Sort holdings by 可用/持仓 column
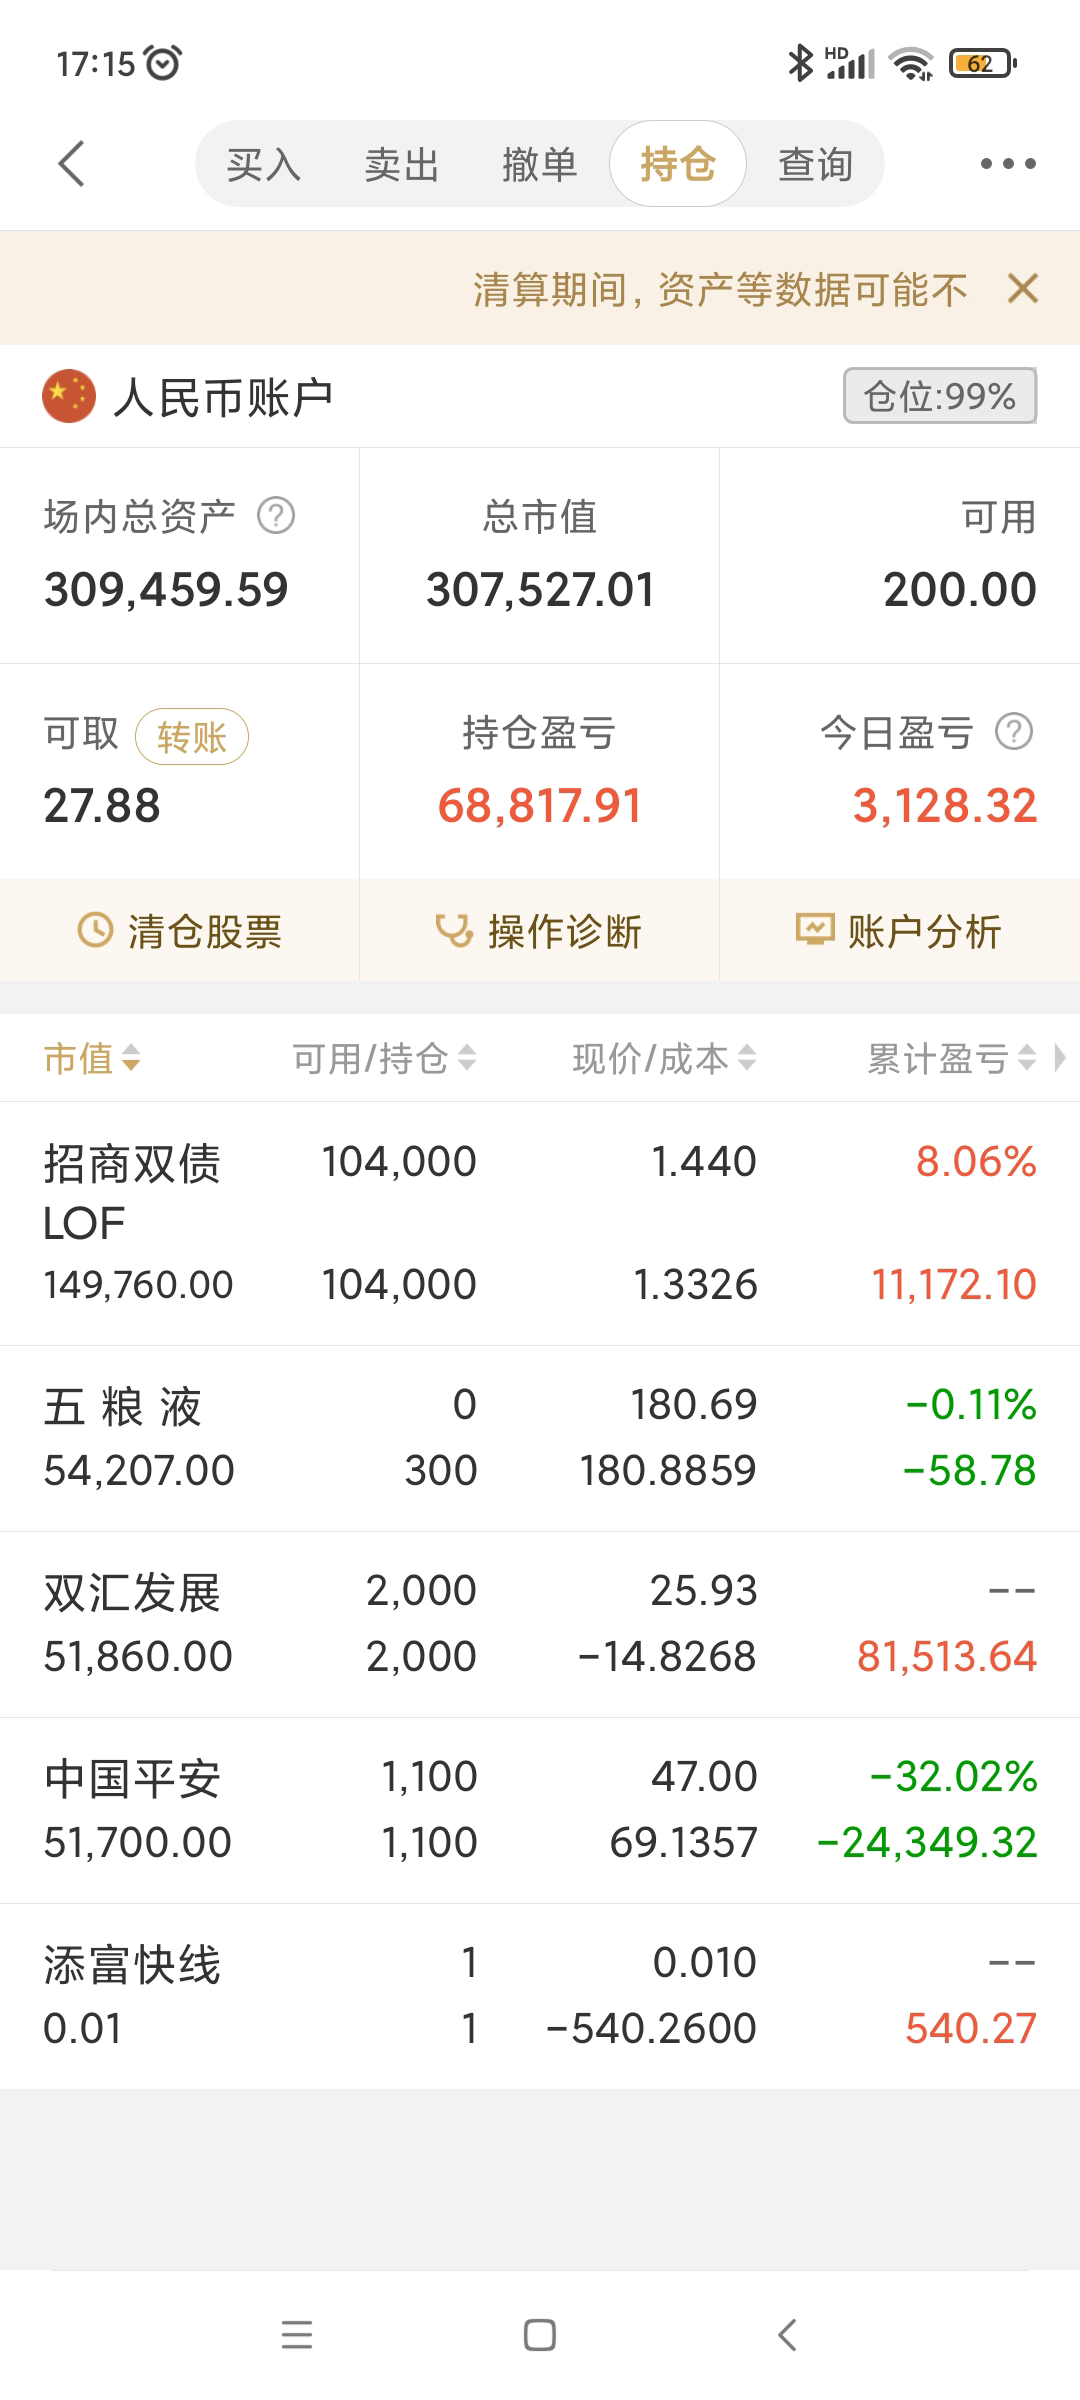 (383, 1058)
